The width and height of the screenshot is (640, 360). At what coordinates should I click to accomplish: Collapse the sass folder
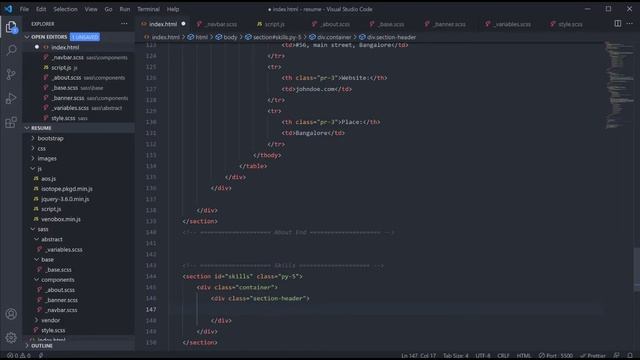tap(43, 229)
